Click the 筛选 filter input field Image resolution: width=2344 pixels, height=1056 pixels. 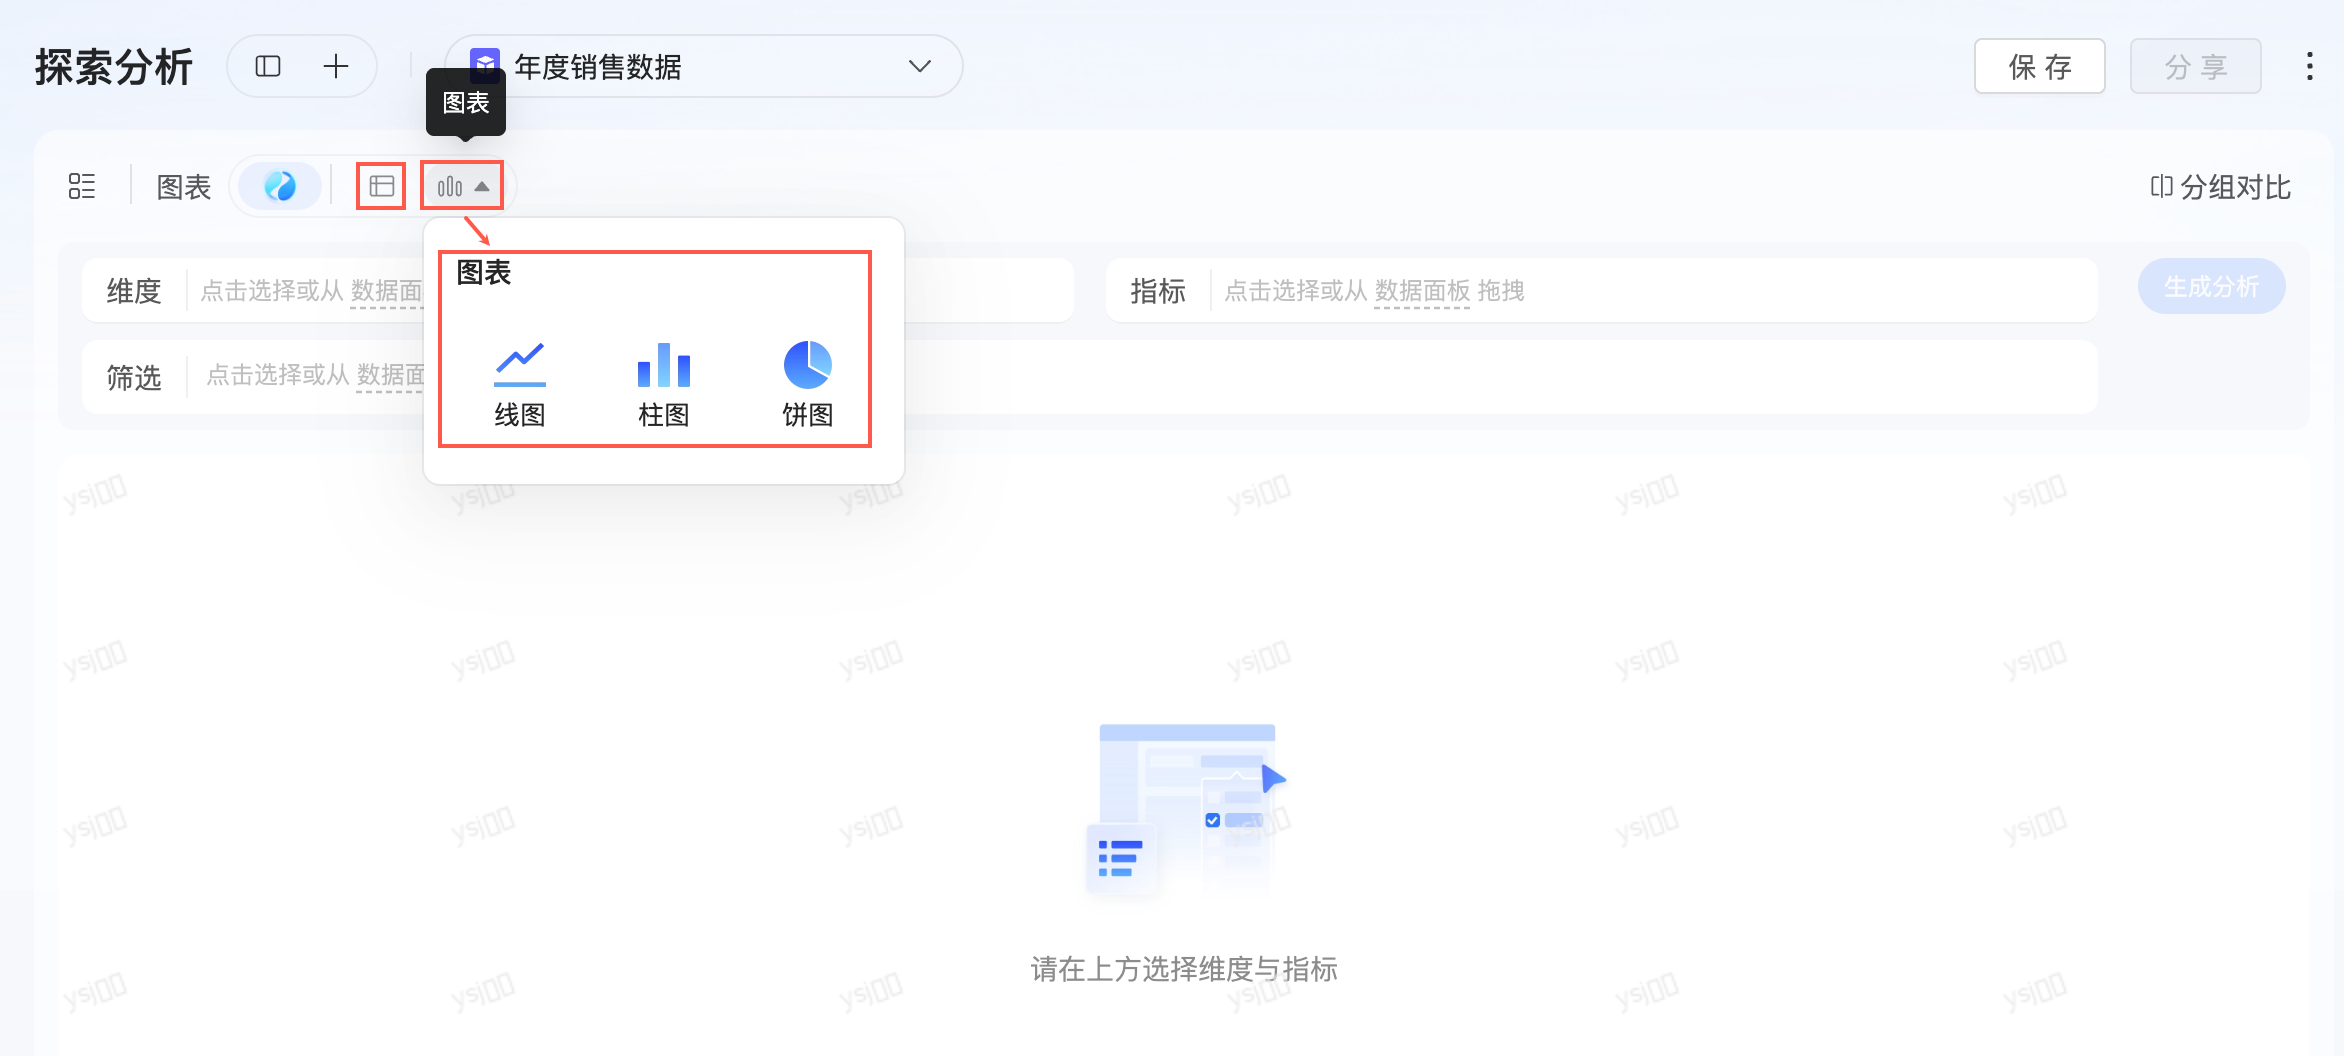click(x=1090, y=377)
